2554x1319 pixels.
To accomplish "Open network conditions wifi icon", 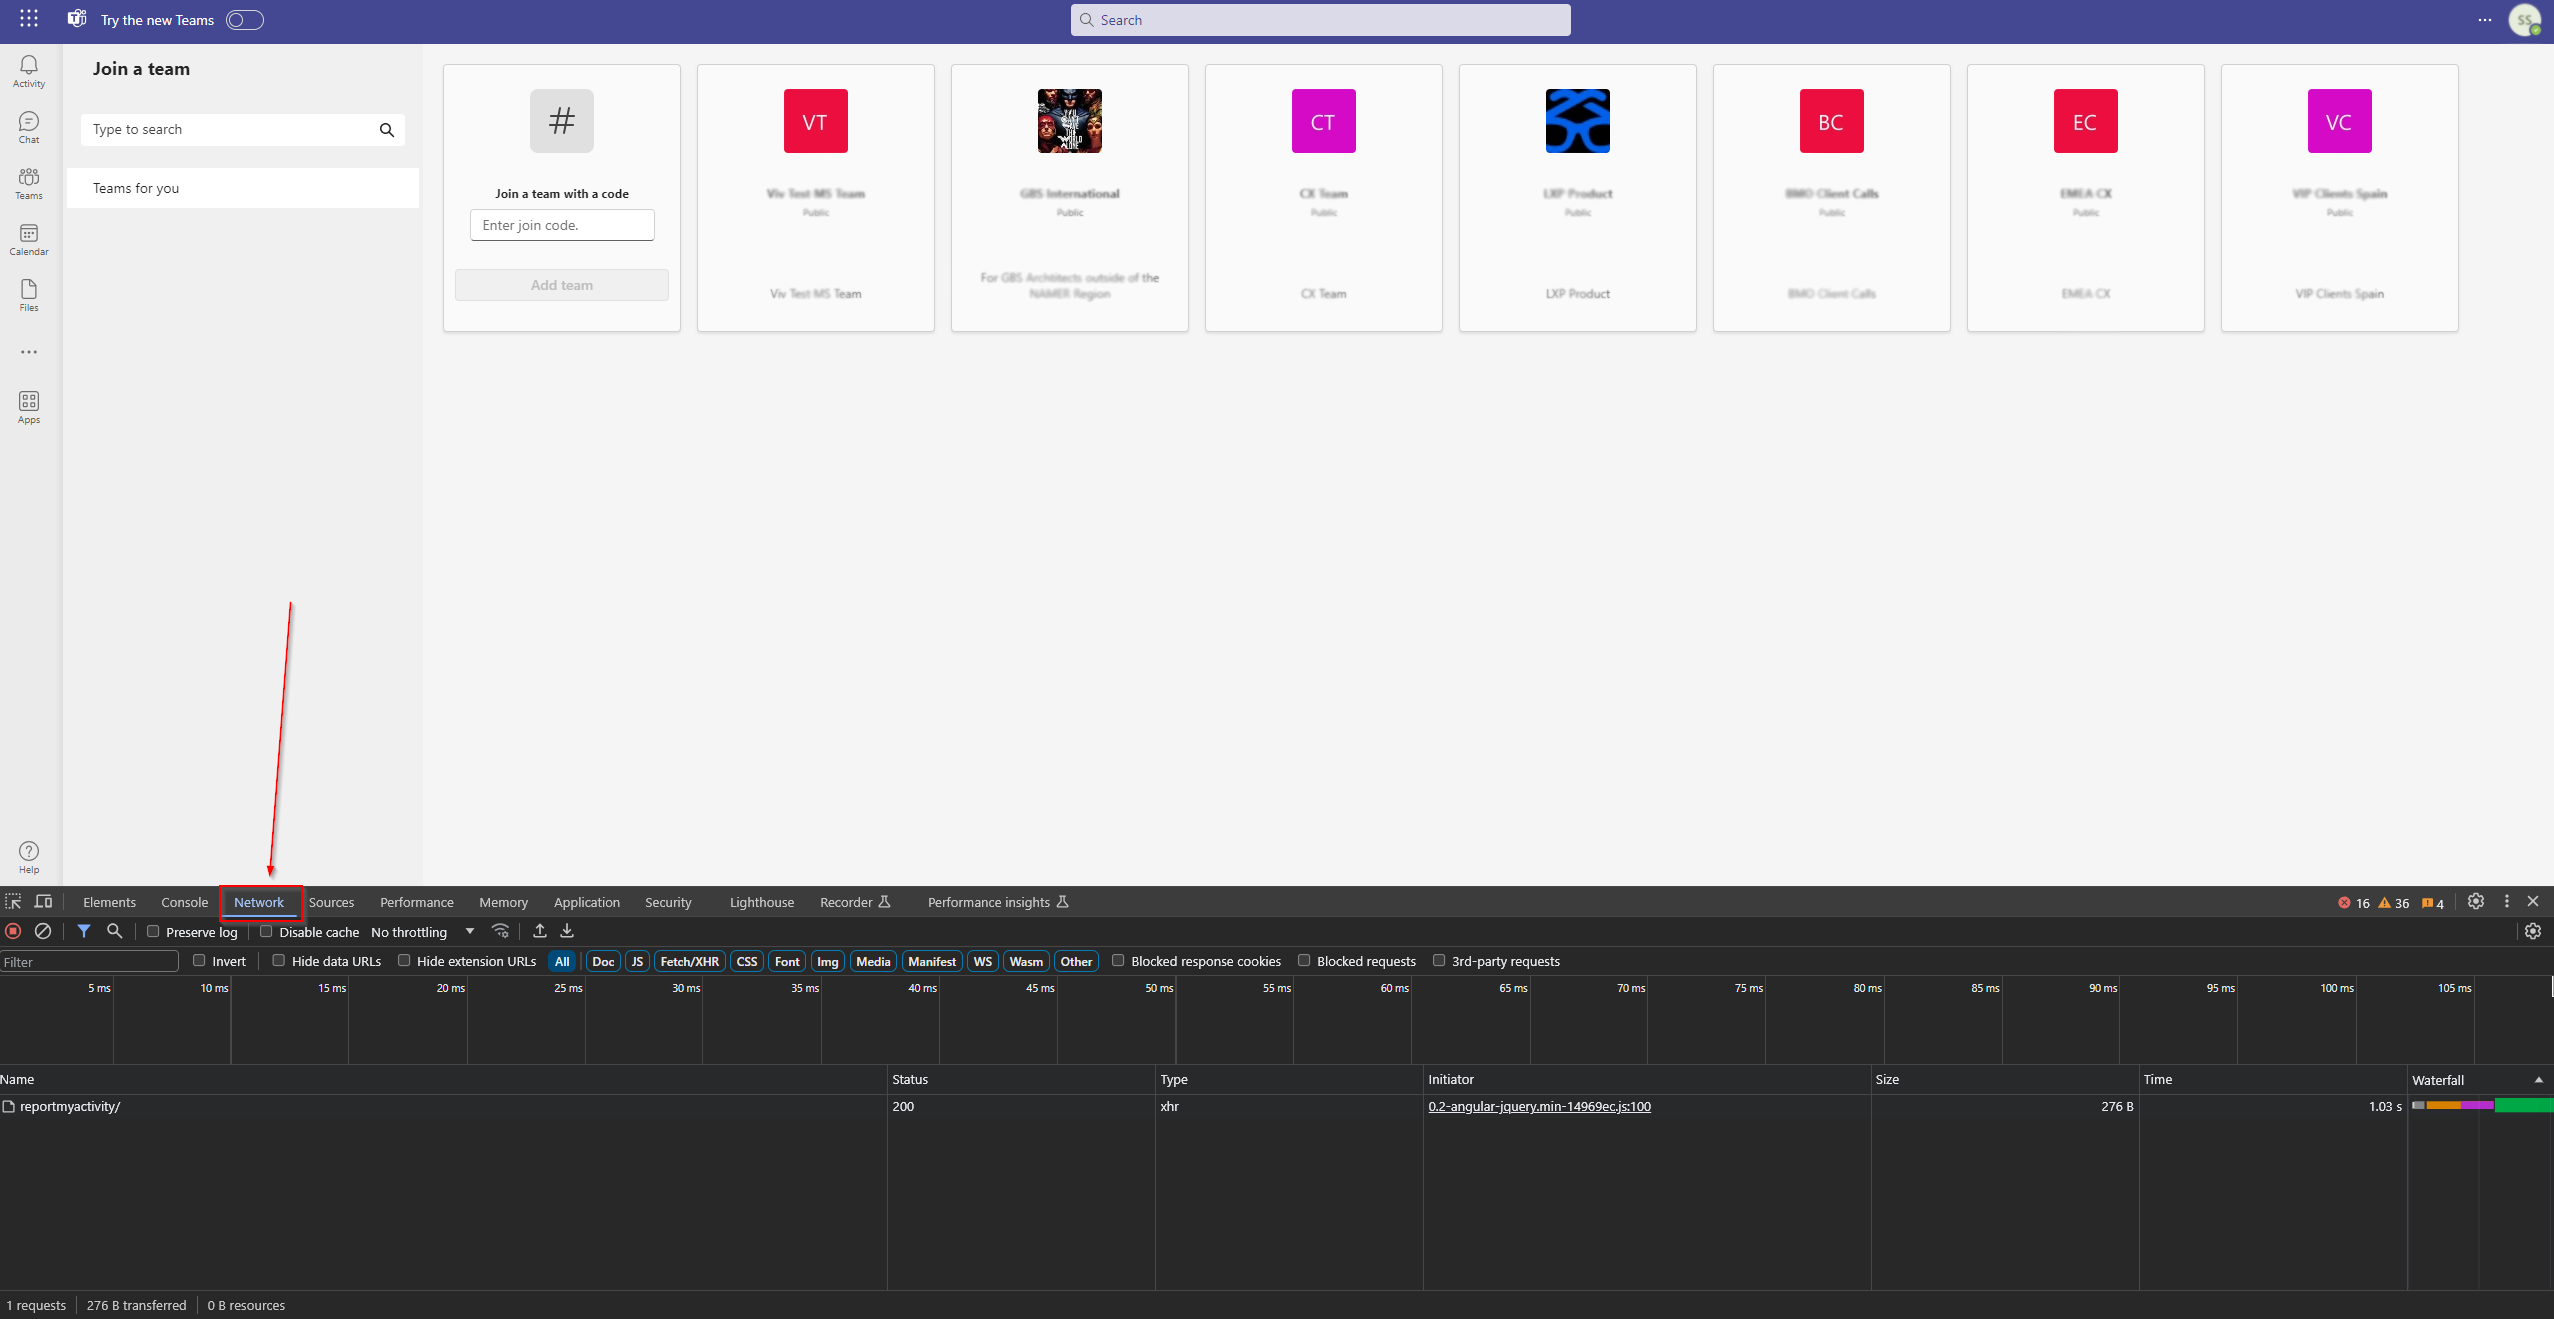I will tap(501, 931).
